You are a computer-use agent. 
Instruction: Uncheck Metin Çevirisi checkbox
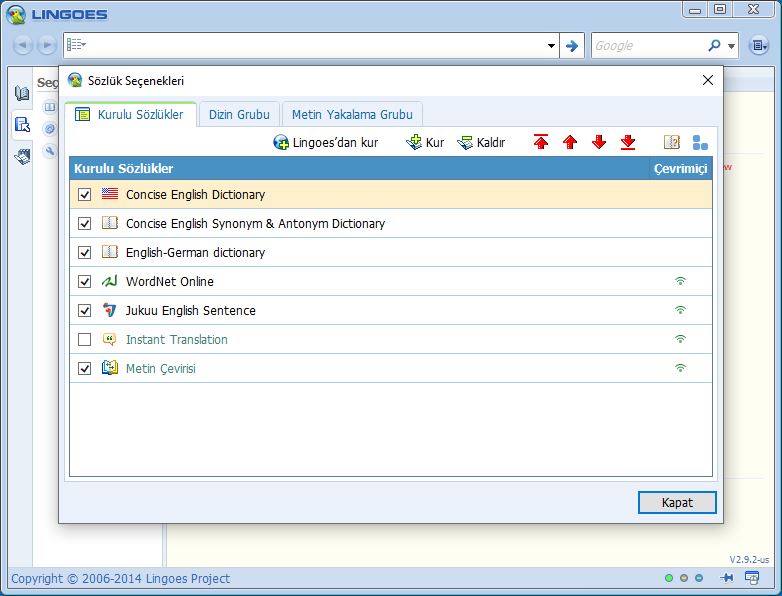[x=85, y=369]
